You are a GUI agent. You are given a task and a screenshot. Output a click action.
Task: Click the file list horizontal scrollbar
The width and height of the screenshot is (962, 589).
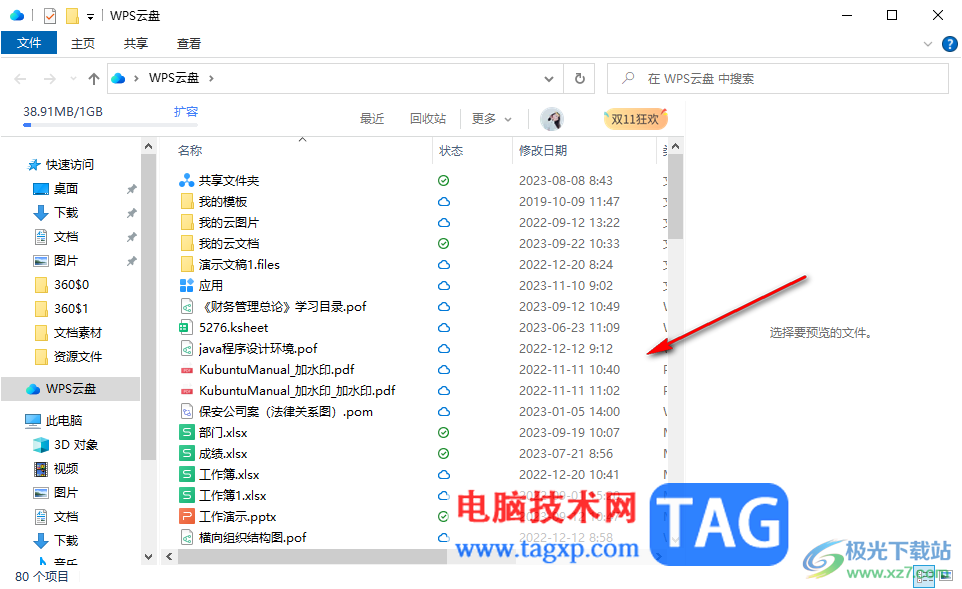pyautogui.click(x=313, y=556)
